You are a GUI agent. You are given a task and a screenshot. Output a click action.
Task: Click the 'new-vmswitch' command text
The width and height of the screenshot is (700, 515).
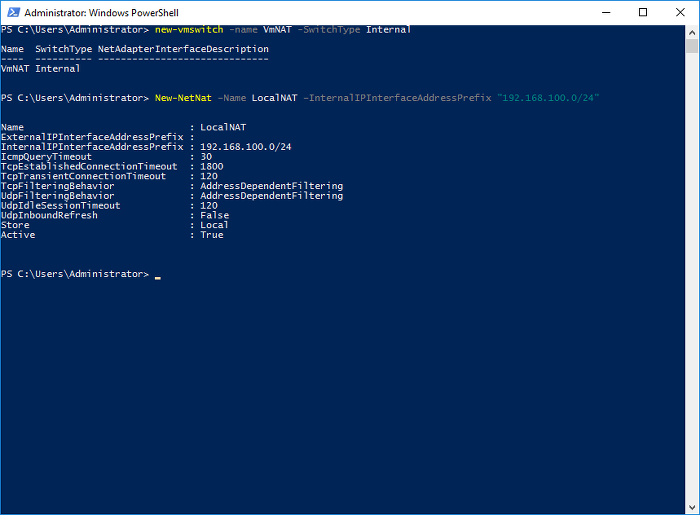point(189,29)
